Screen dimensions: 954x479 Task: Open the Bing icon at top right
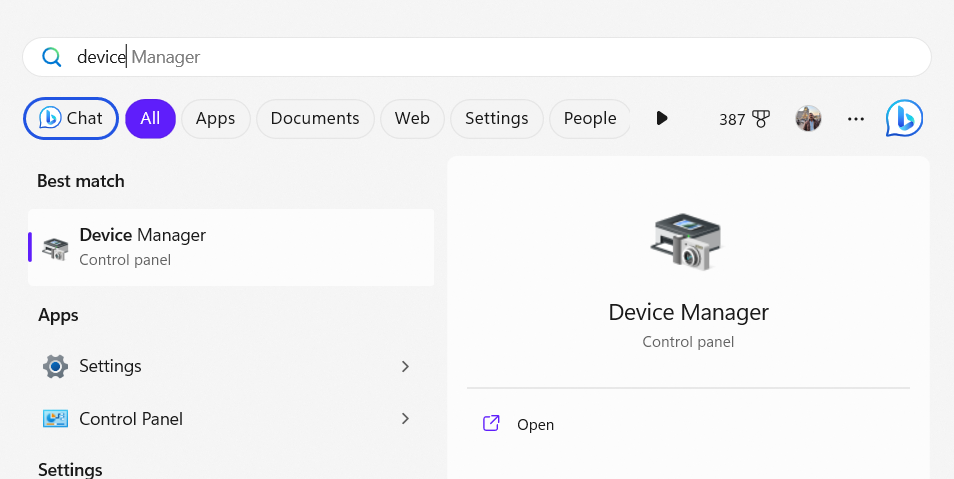(904, 118)
